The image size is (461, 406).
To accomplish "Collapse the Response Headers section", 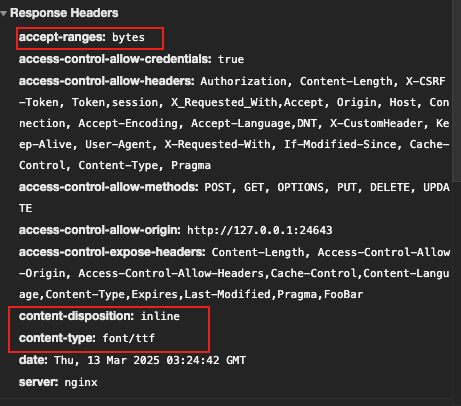I will coord(4,13).
